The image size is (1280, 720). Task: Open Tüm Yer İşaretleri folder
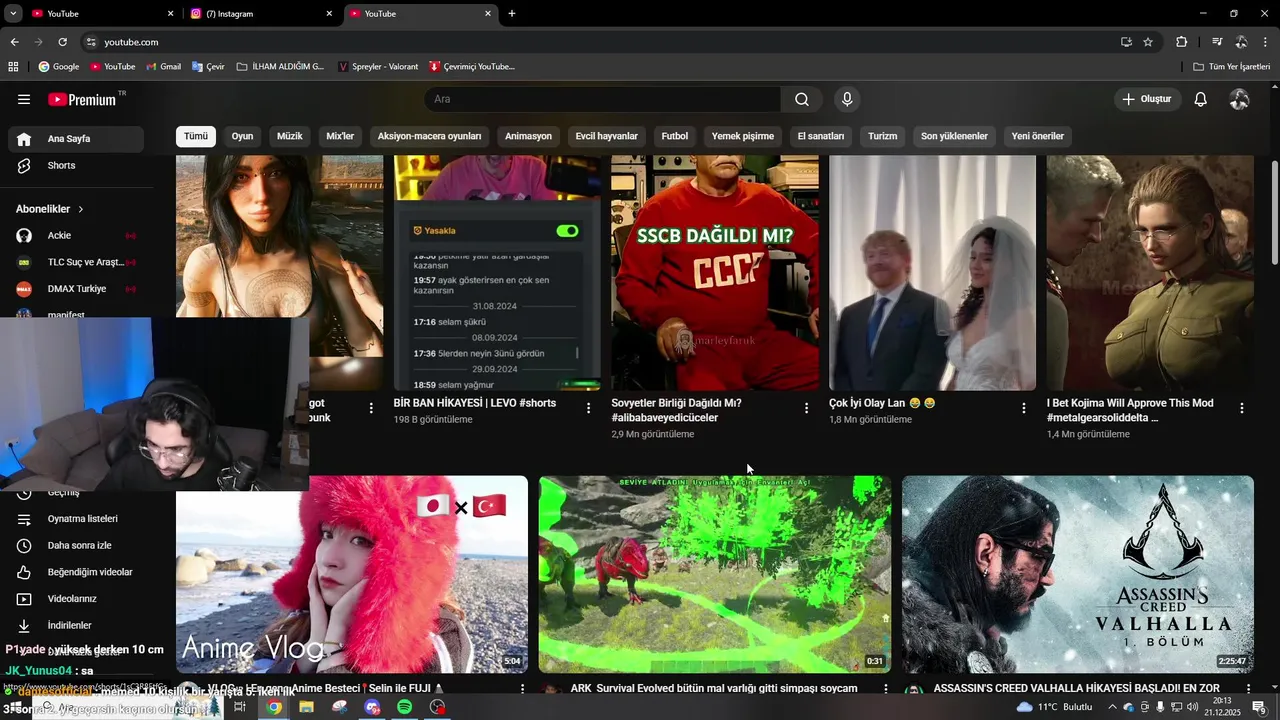pos(1231,67)
